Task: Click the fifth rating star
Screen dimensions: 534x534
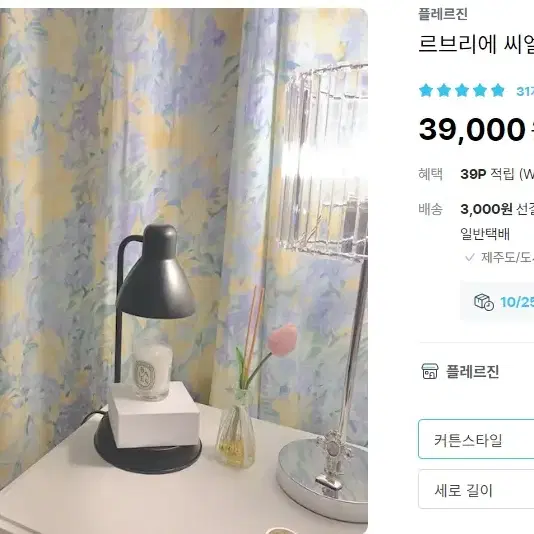Action: tap(498, 91)
